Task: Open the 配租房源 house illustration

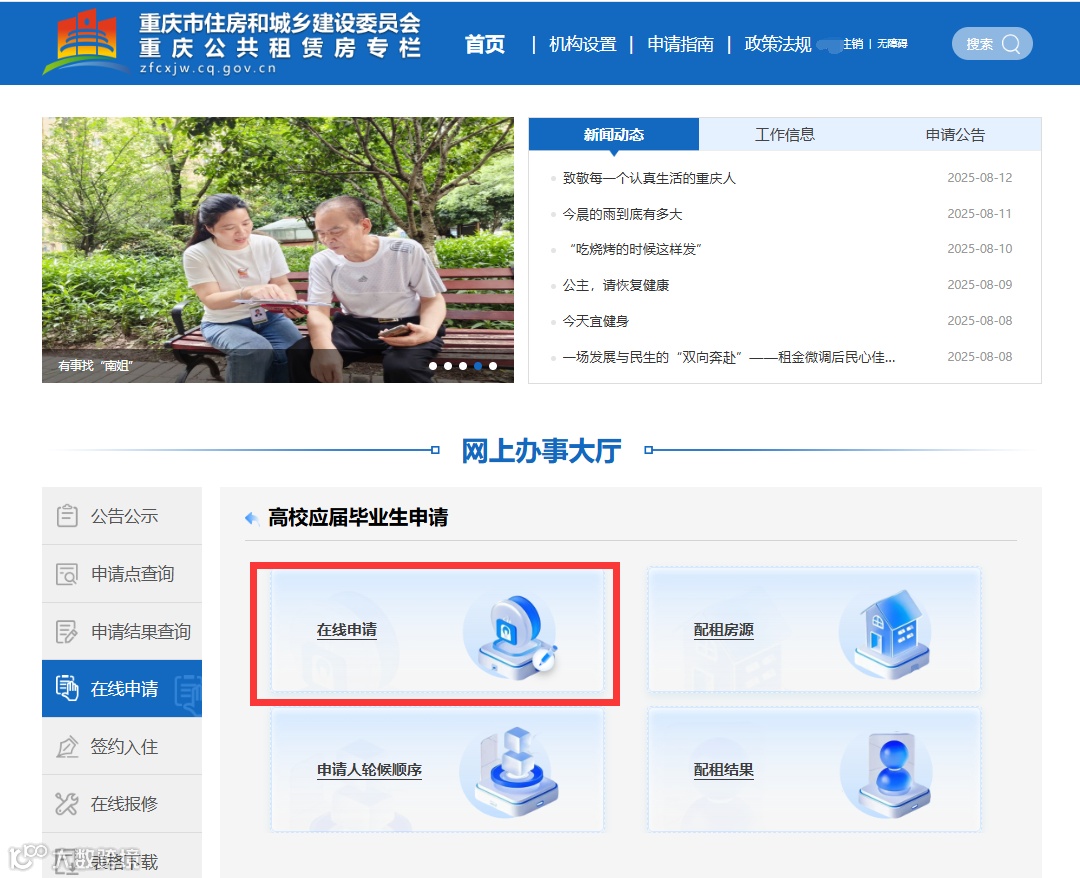Action: tap(886, 635)
